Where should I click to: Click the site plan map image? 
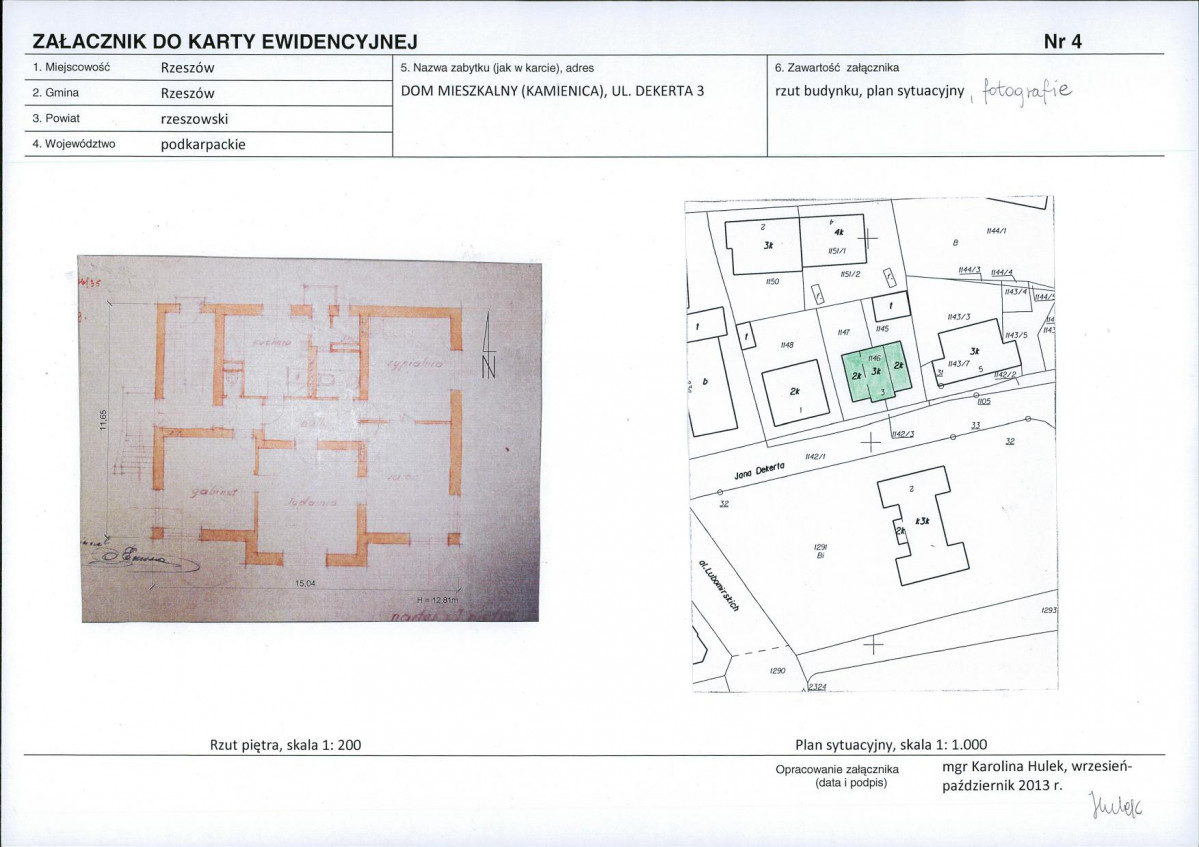872,444
